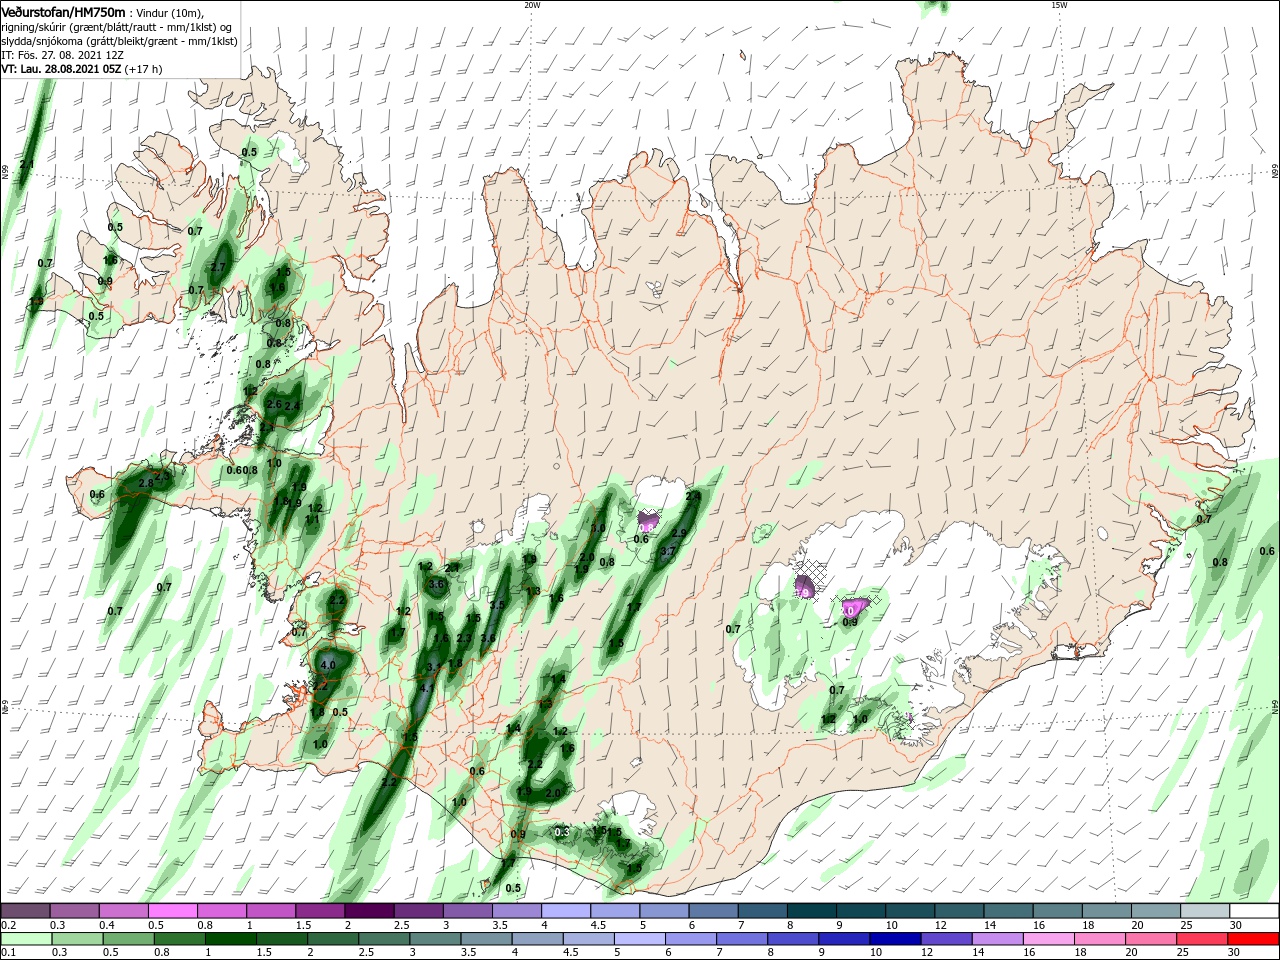Pick the rain legend swatch labeled 7
The width and height of the screenshot is (1280, 960).
coord(742,939)
